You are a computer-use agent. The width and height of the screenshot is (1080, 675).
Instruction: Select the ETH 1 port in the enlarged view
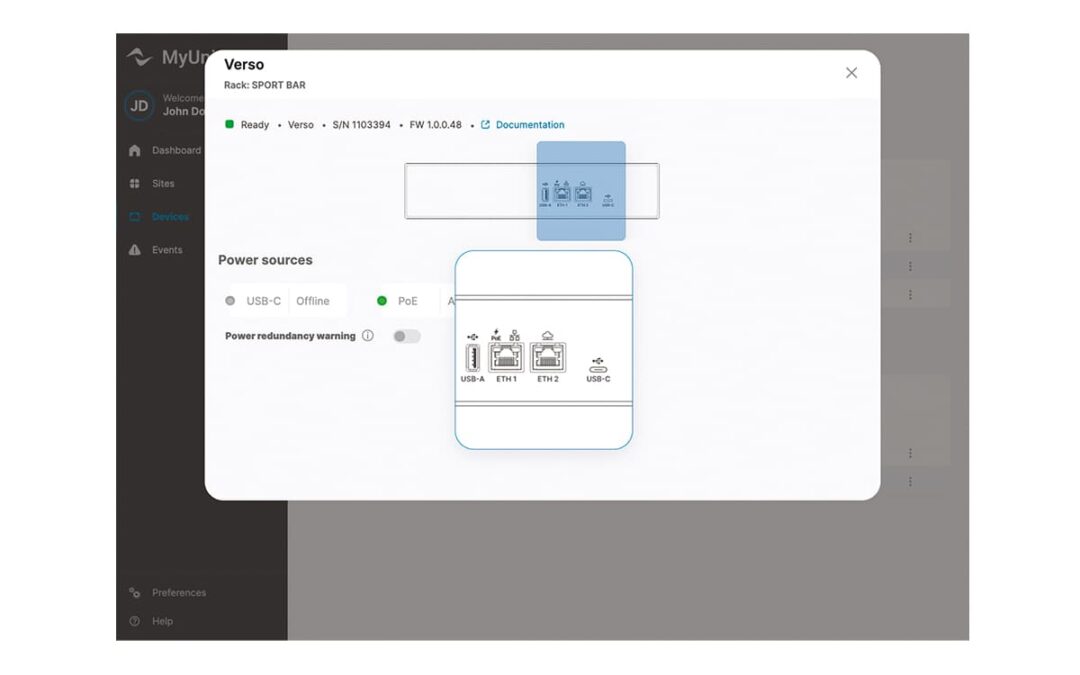(506, 357)
